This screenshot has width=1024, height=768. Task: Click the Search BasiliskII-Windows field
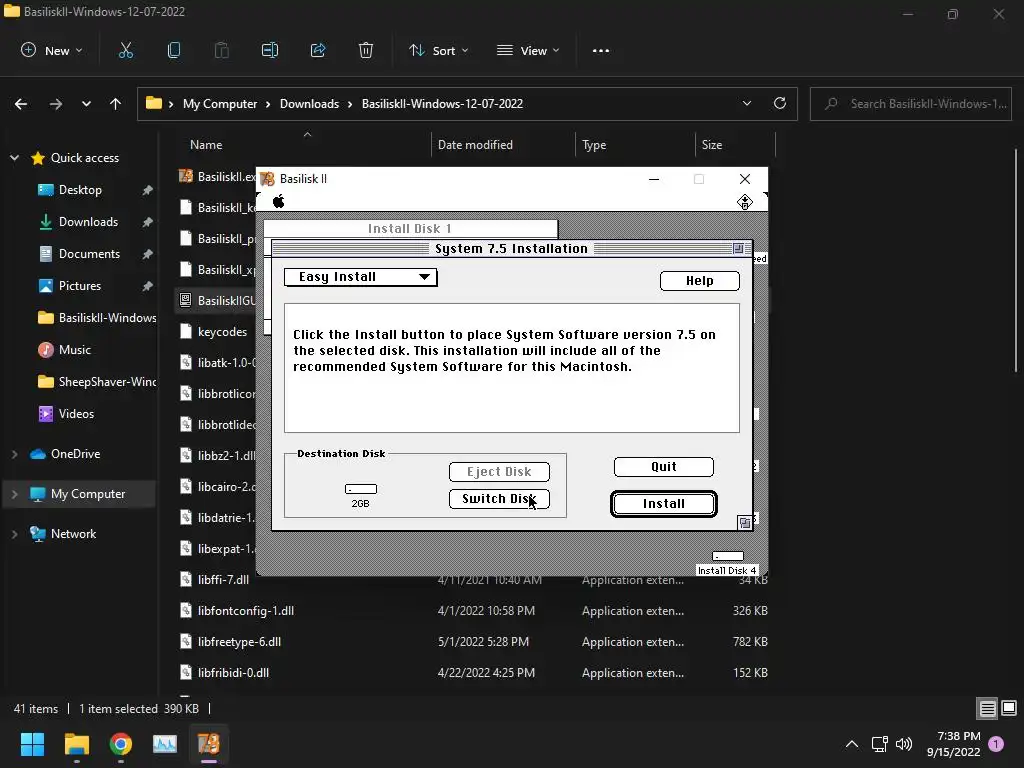[x=910, y=104]
